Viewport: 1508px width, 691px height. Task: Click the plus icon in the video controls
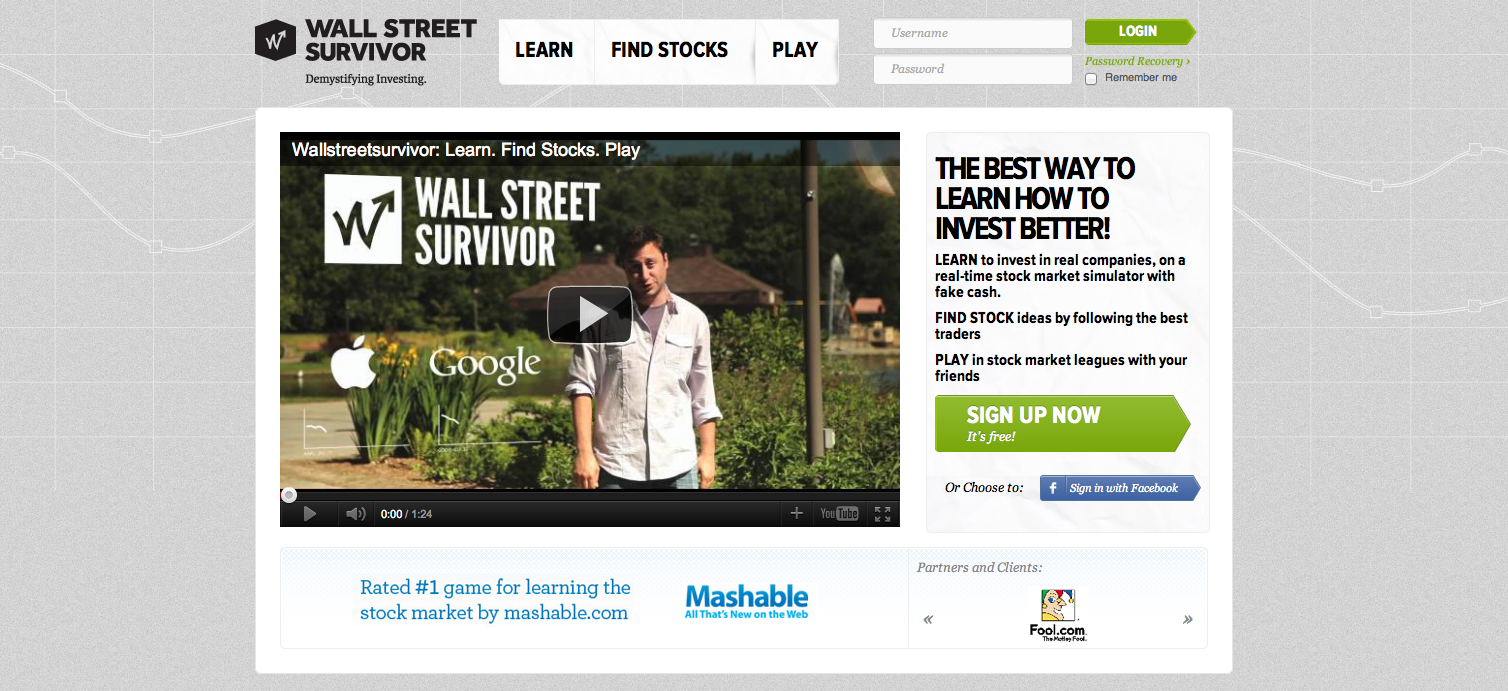[x=797, y=513]
